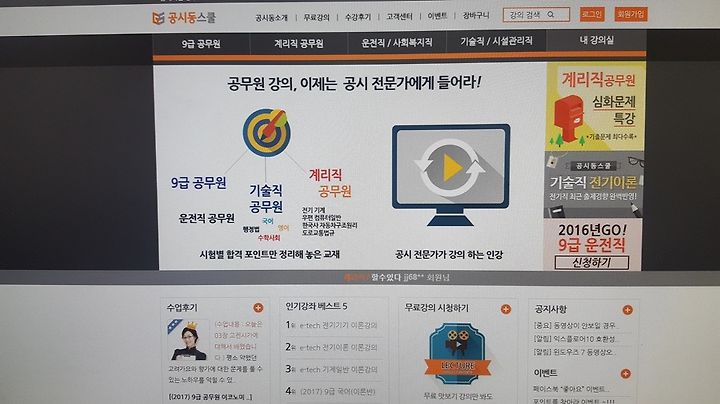Image resolution: width=720 pixels, height=404 pixels.
Task: Open the (2017) 9급 공무원 review link
Action: 210,397
